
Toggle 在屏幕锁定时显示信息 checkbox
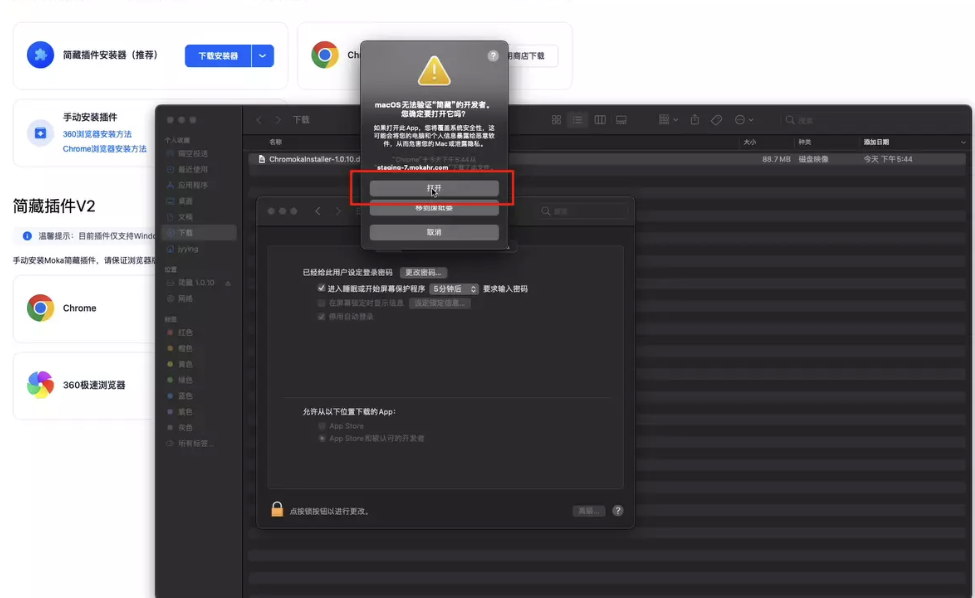coord(321,303)
